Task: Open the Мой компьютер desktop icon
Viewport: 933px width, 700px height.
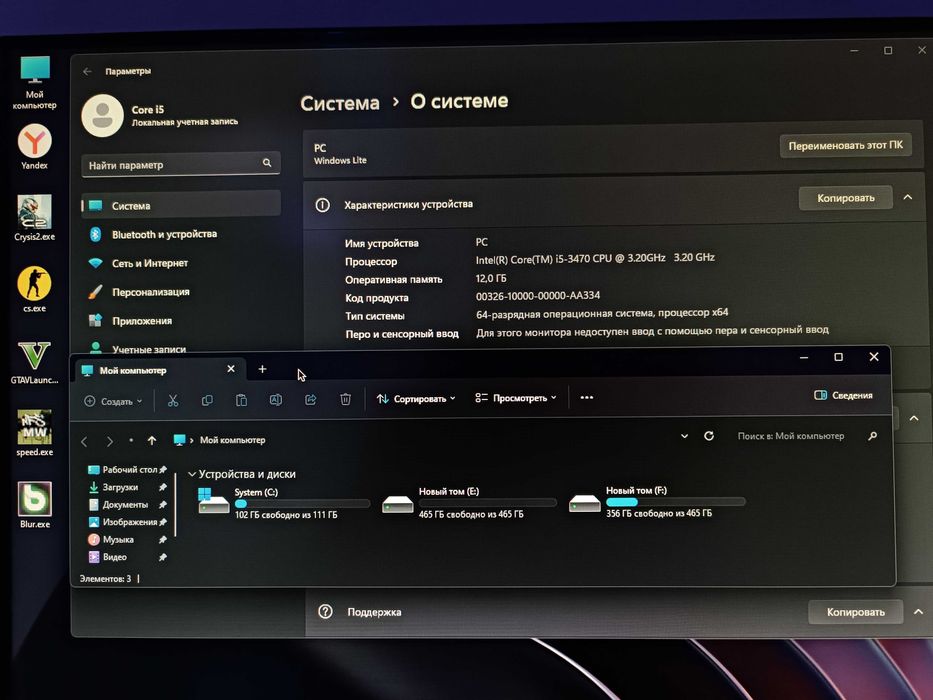Action: [35, 82]
